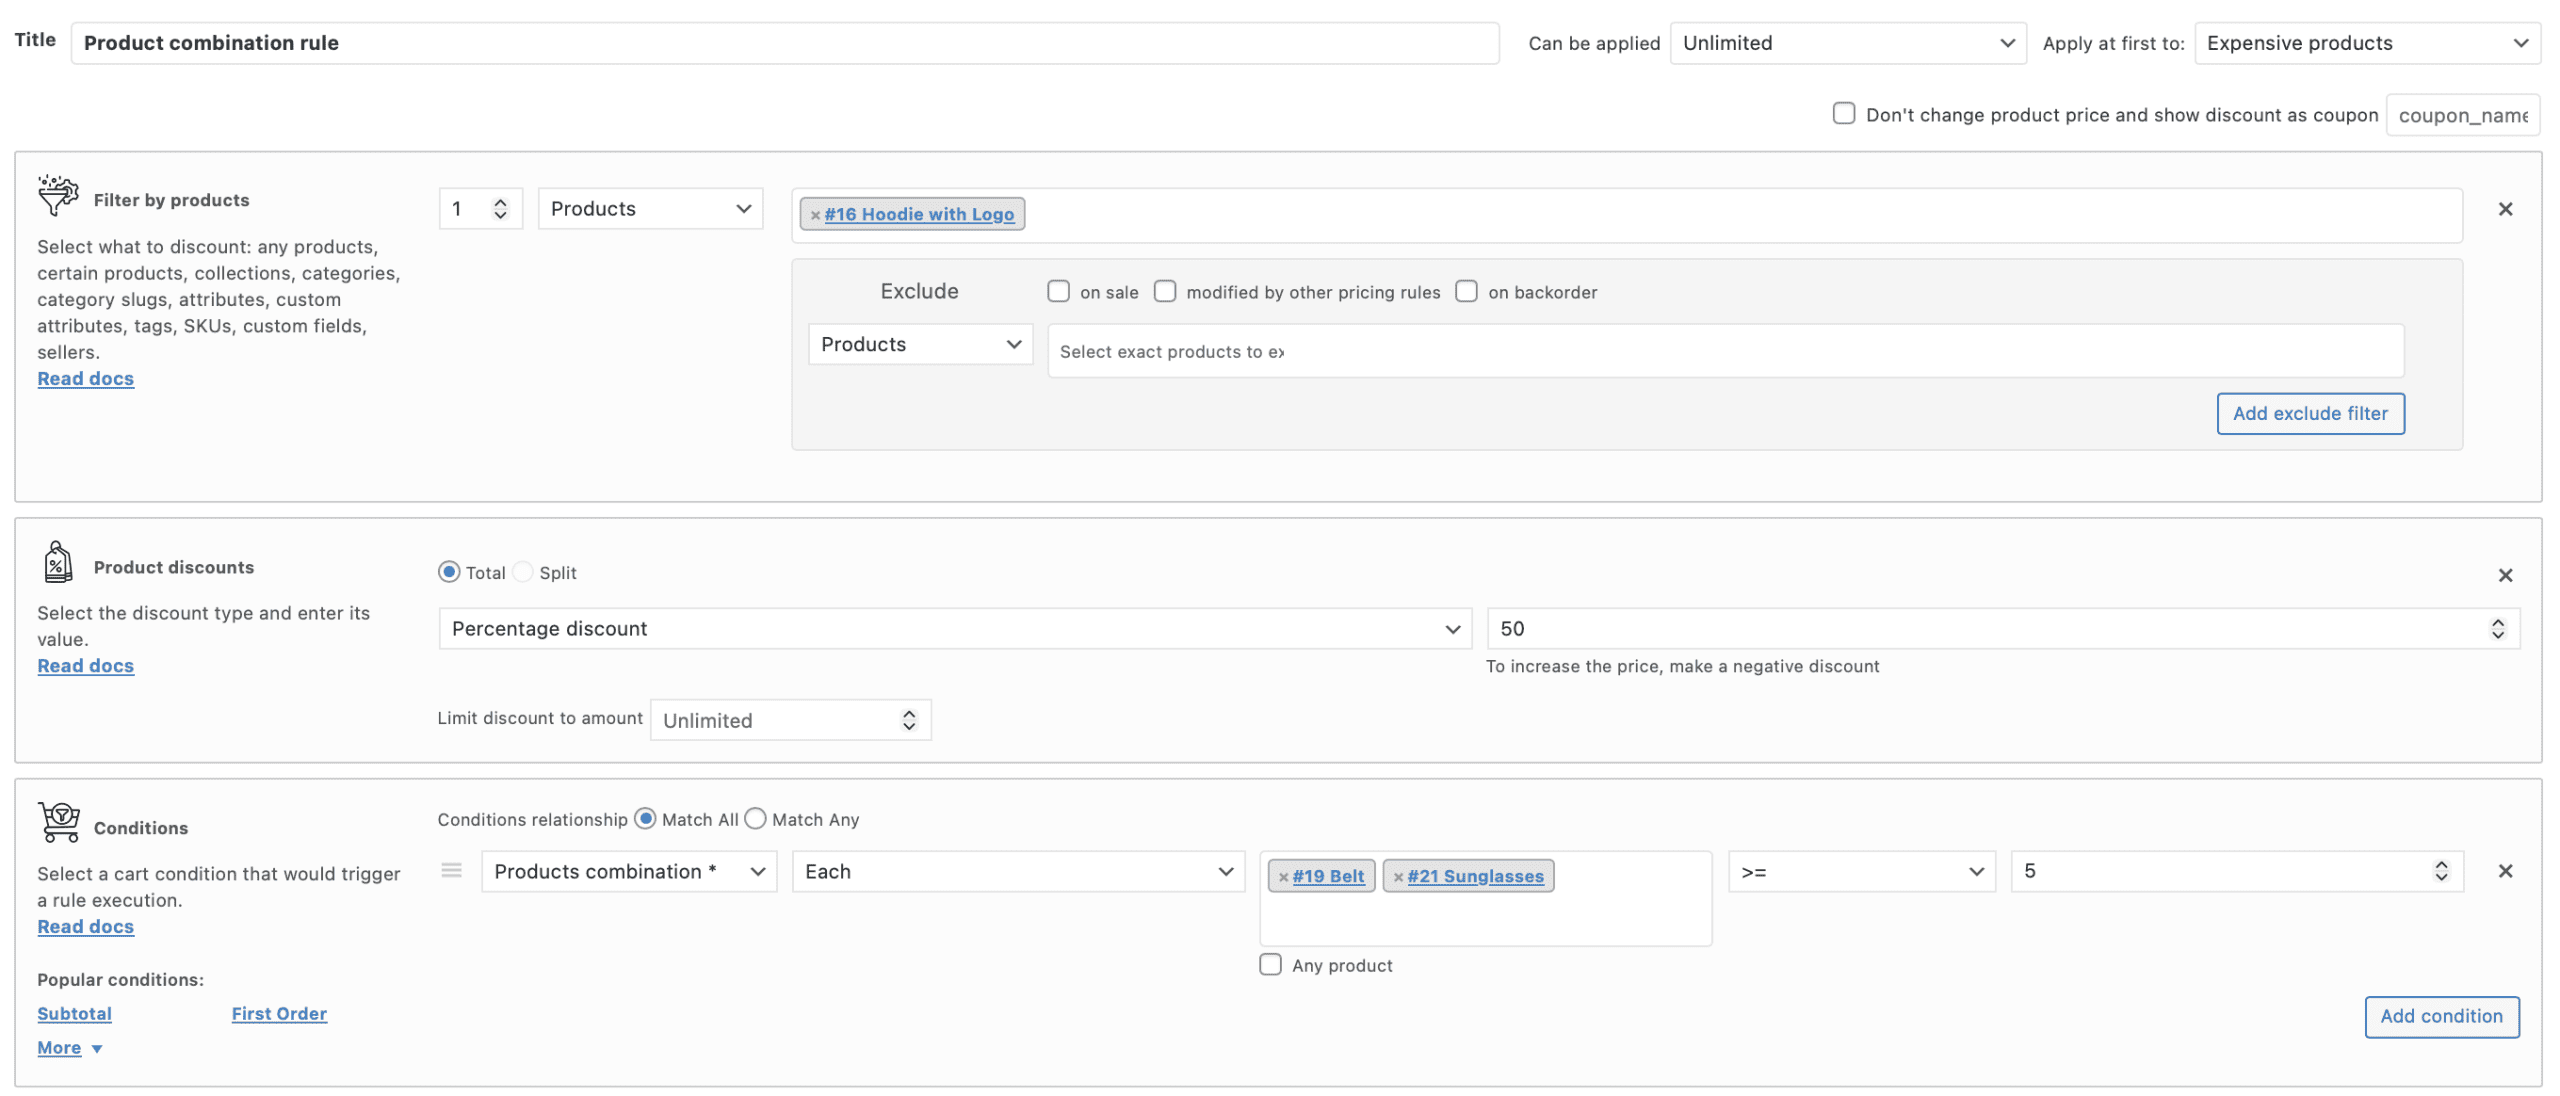The width and height of the screenshot is (2560, 1096).
Task: Remove the Filter by products section
Action: (x=2504, y=209)
